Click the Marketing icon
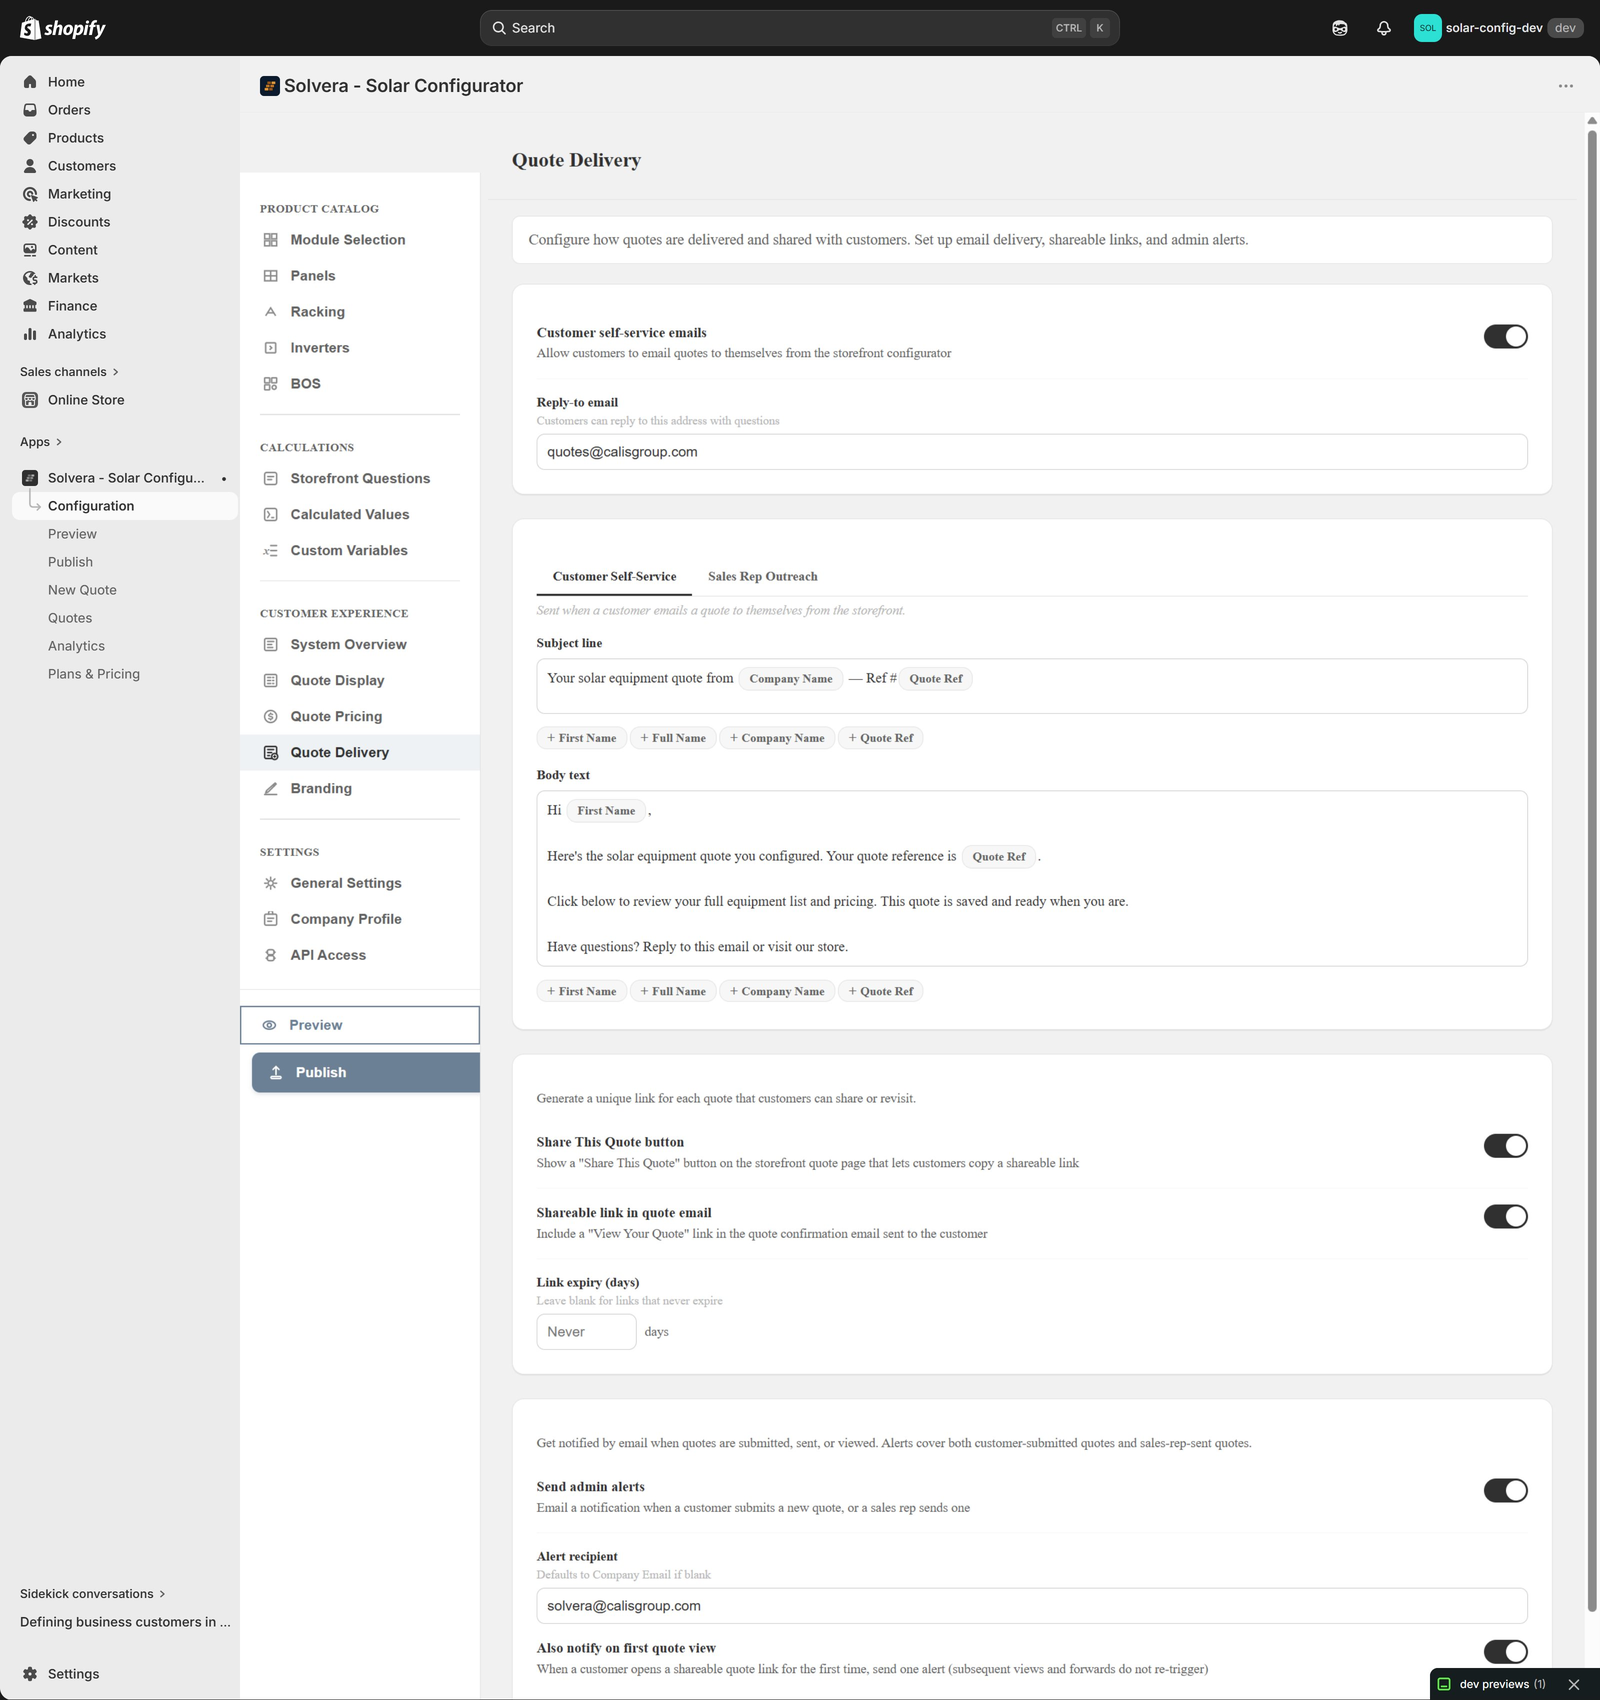The width and height of the screenshot is (1600, 1700). coord(30,194)
